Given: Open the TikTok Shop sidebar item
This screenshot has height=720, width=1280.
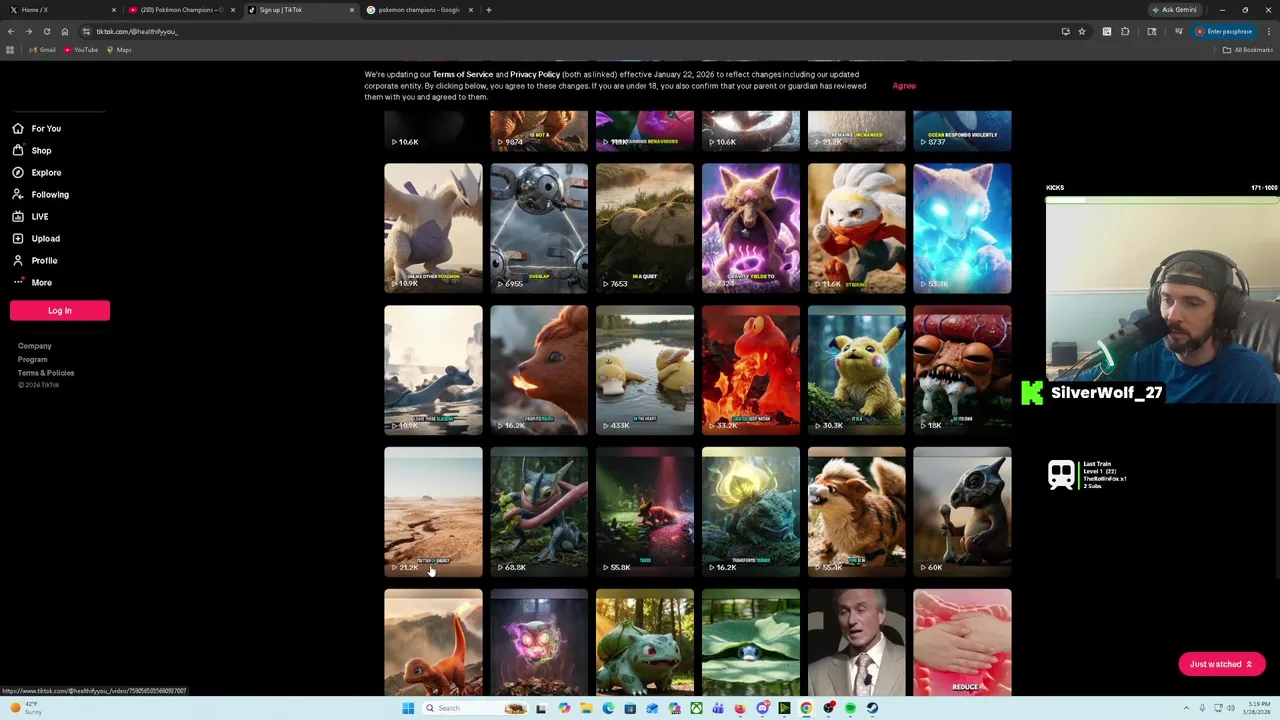Looking at the screenshot, I should [x=31, y=150].
